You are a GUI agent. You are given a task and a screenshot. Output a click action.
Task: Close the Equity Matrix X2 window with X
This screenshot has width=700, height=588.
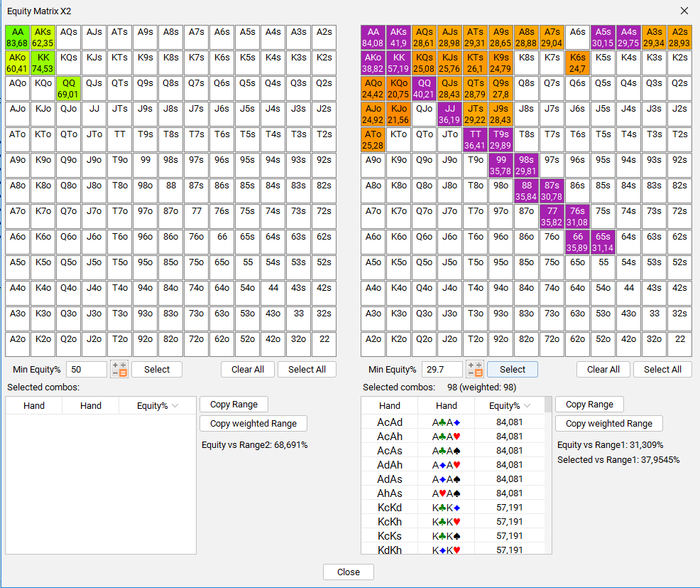pos(684,11)
